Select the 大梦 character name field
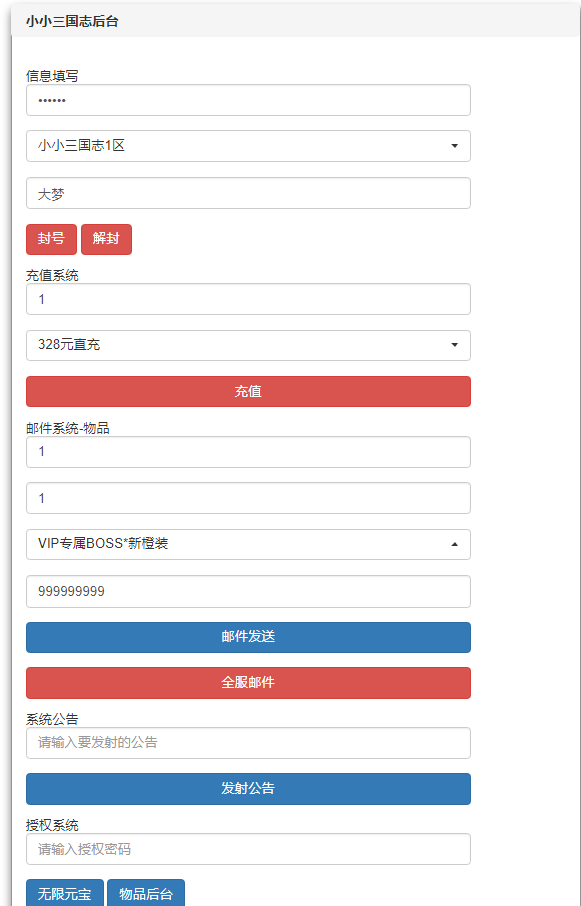581x906 pixels. (x=247, y=193)
